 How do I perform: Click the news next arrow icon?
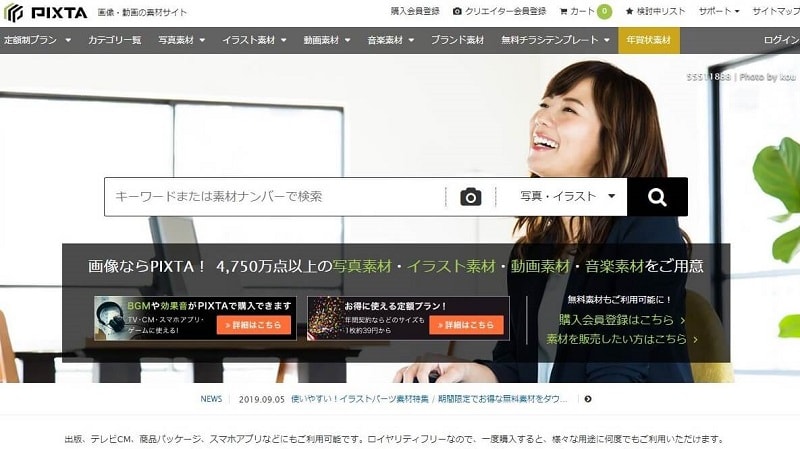(588, 398)
